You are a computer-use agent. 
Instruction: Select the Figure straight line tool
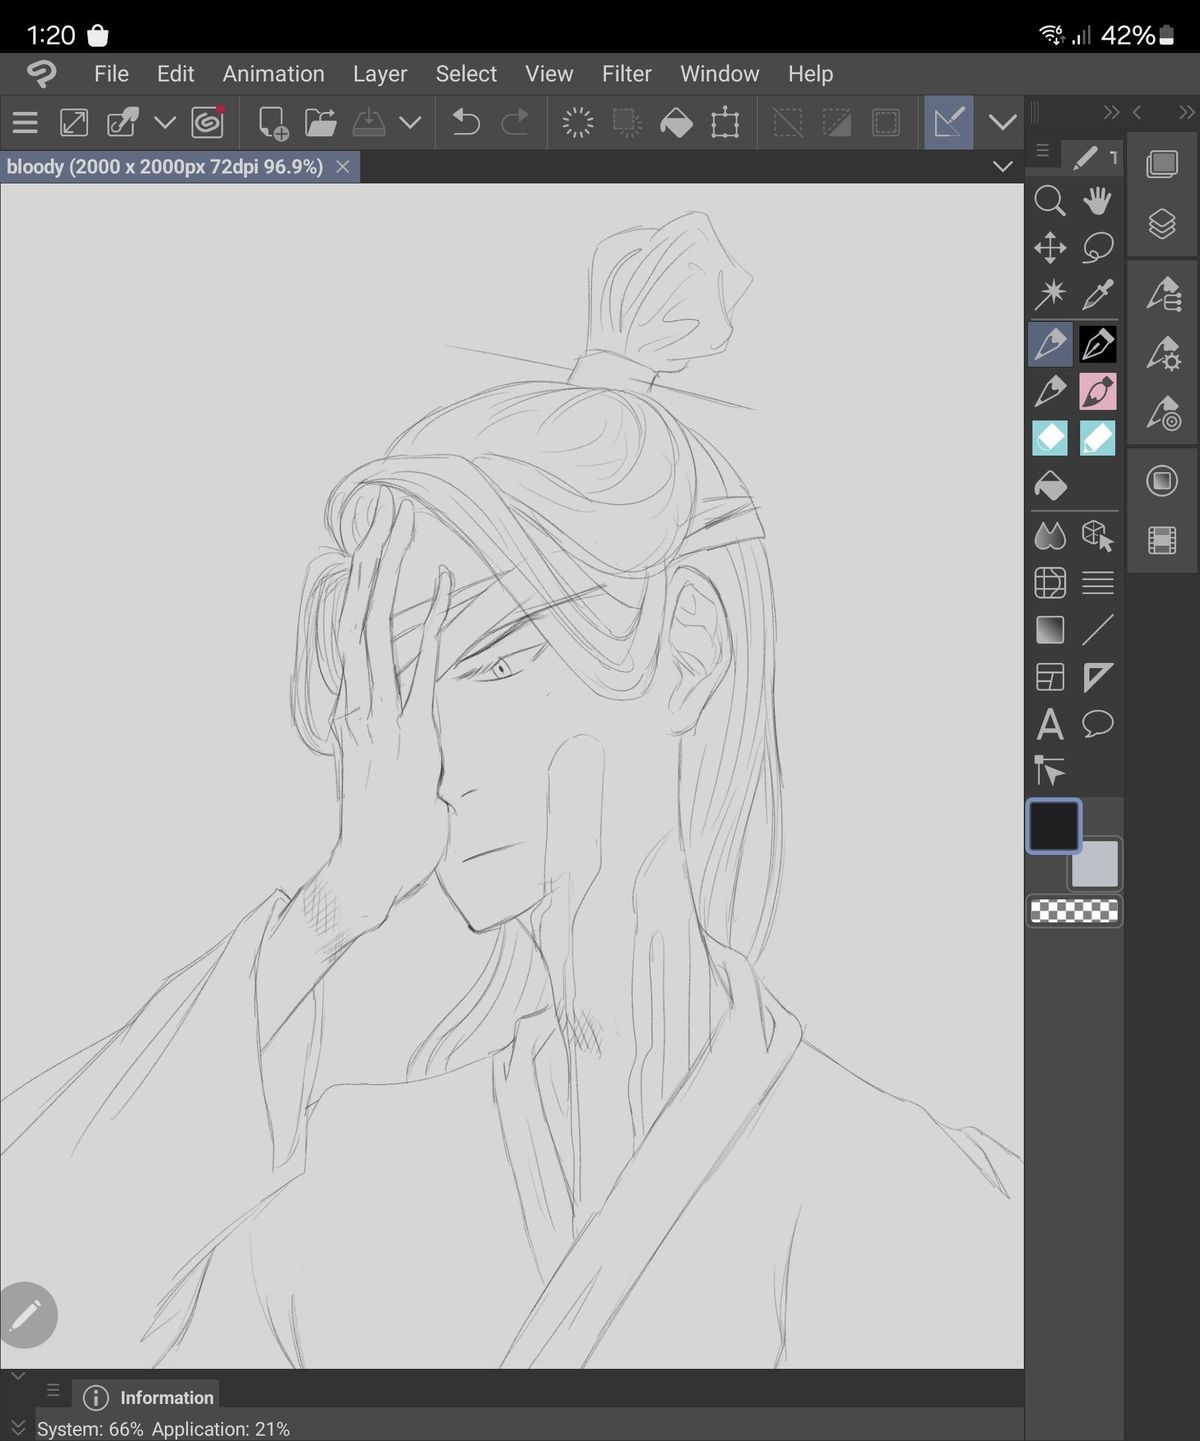click(x=1097, y=630)
